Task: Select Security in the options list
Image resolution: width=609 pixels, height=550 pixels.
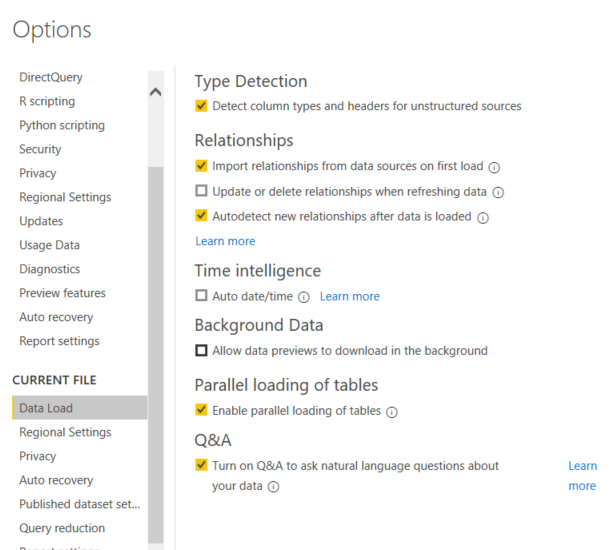Action: [x=40, y=149]
